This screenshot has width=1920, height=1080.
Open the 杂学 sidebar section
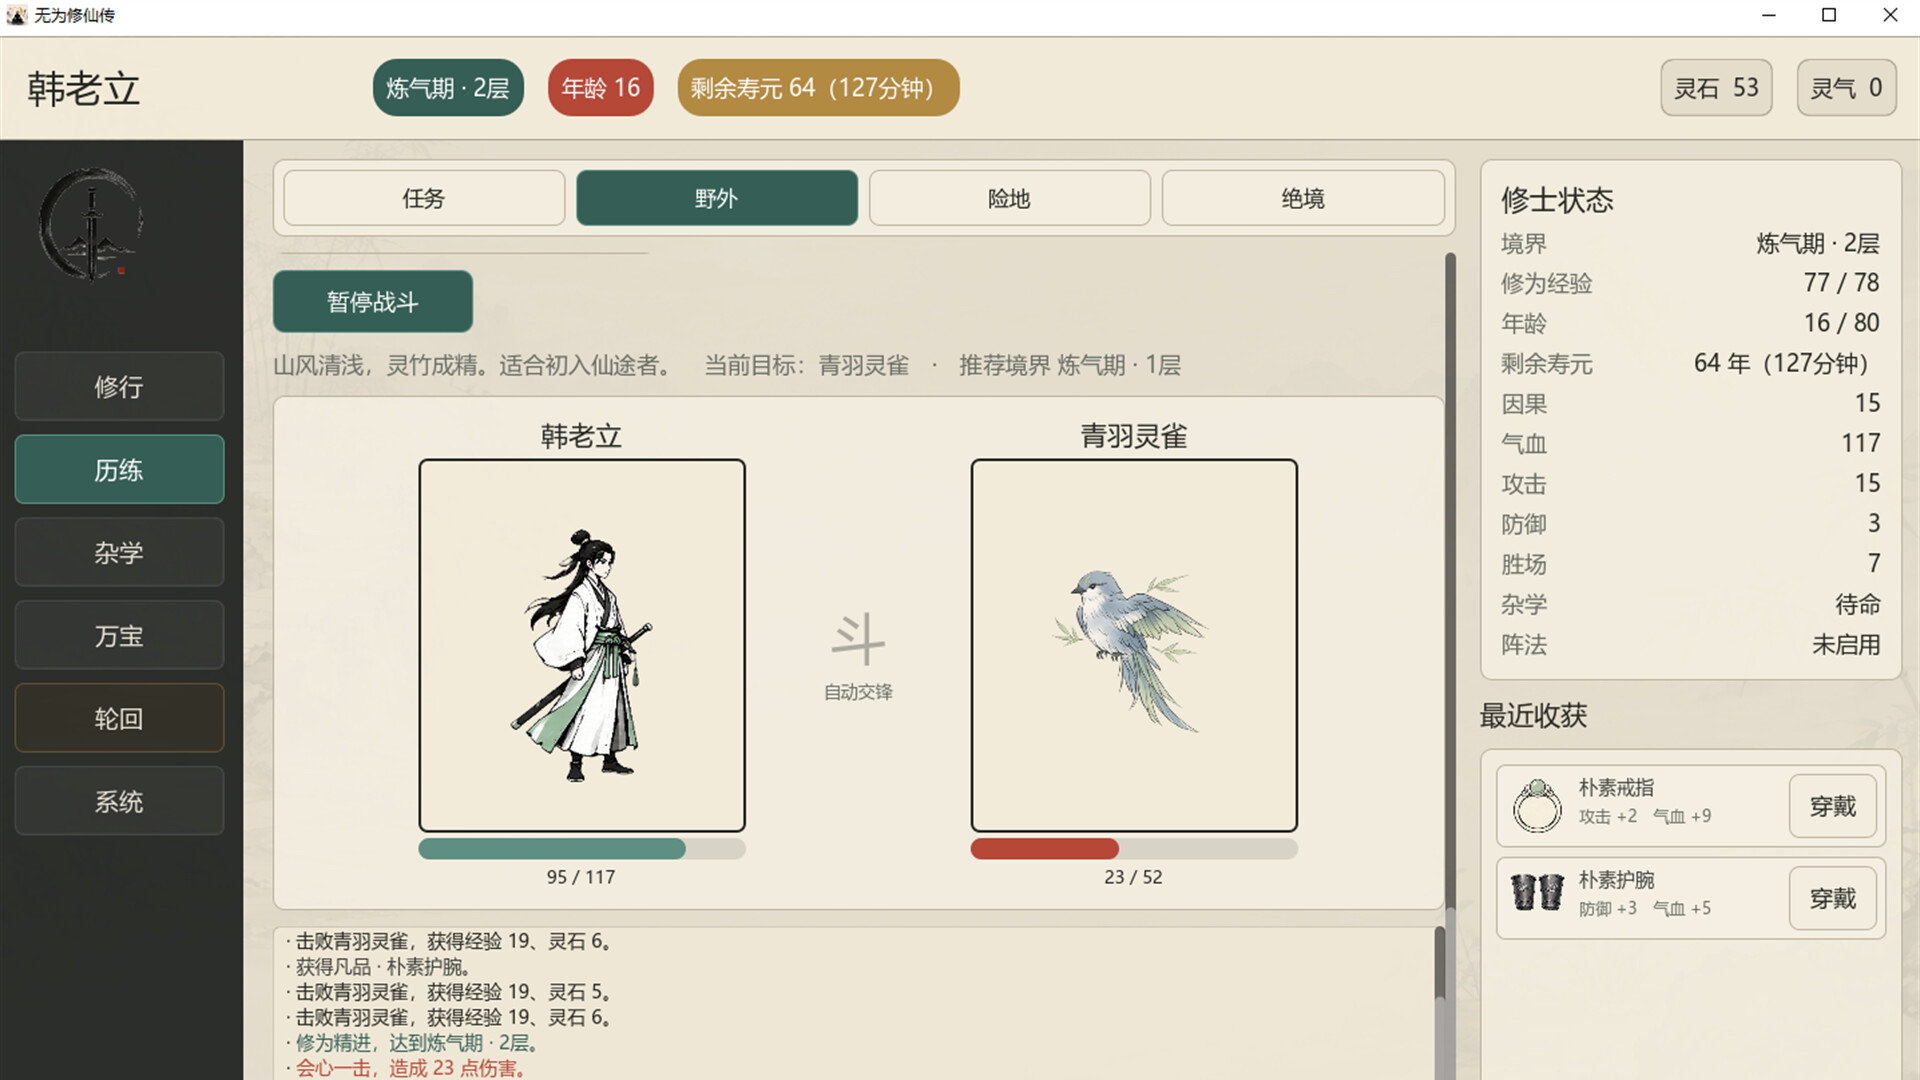click(119, 552)
